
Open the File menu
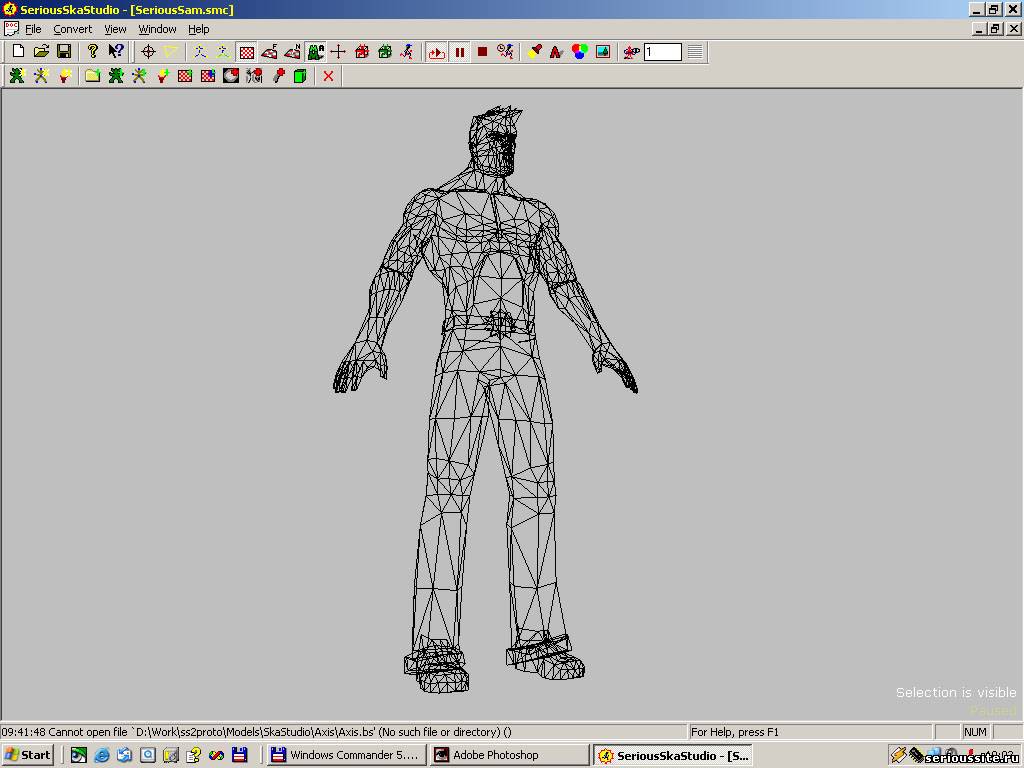33,29
